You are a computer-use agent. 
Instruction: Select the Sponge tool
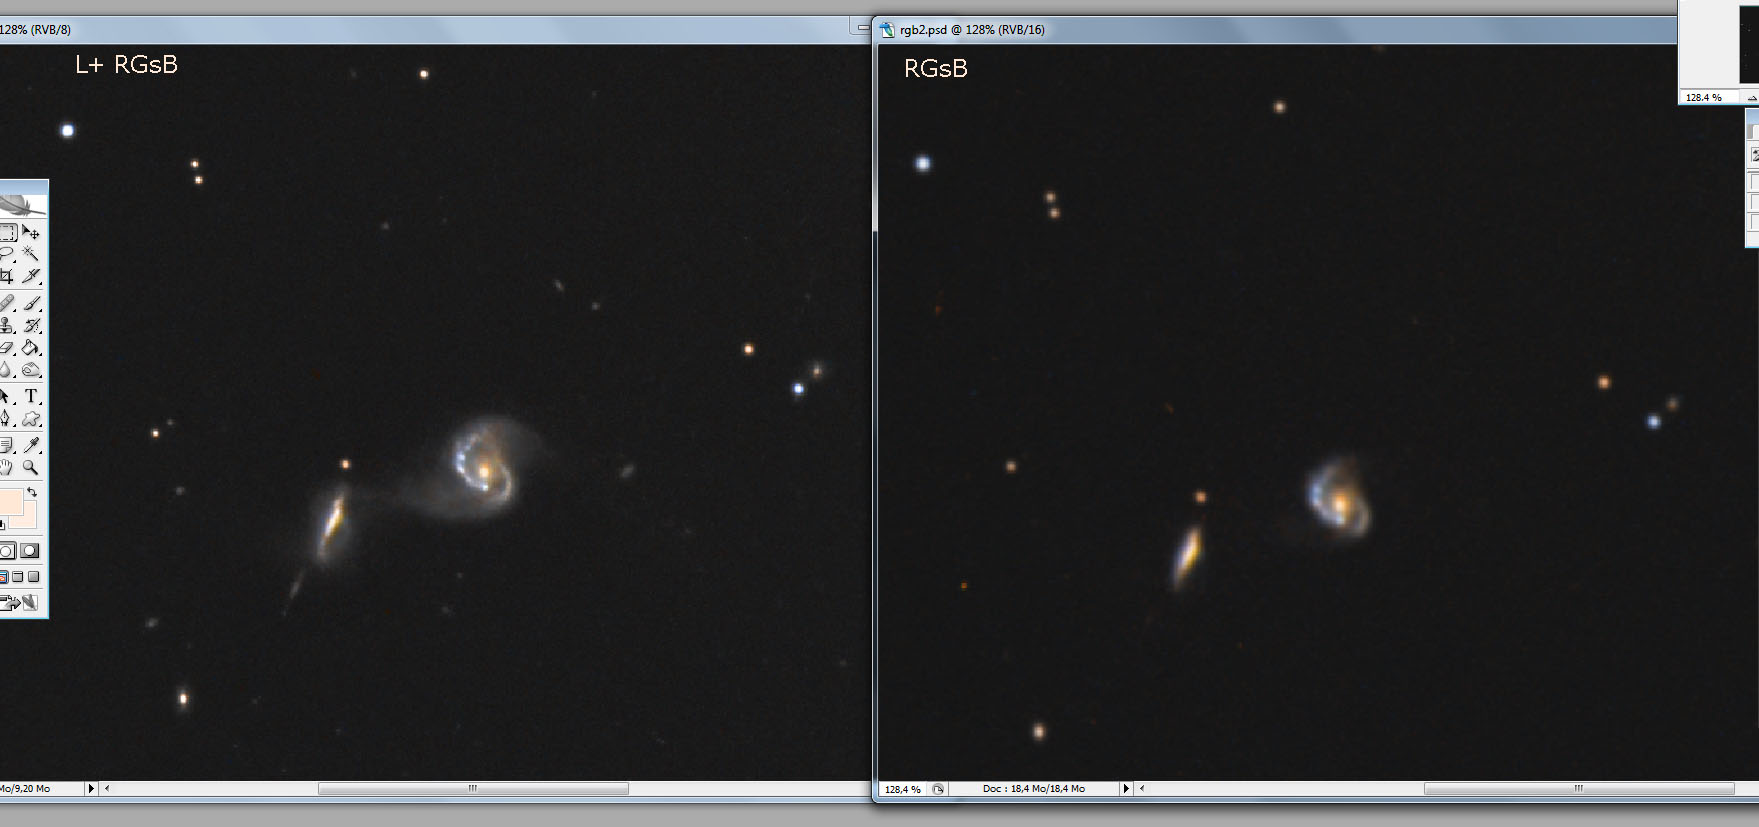[31, 370]
